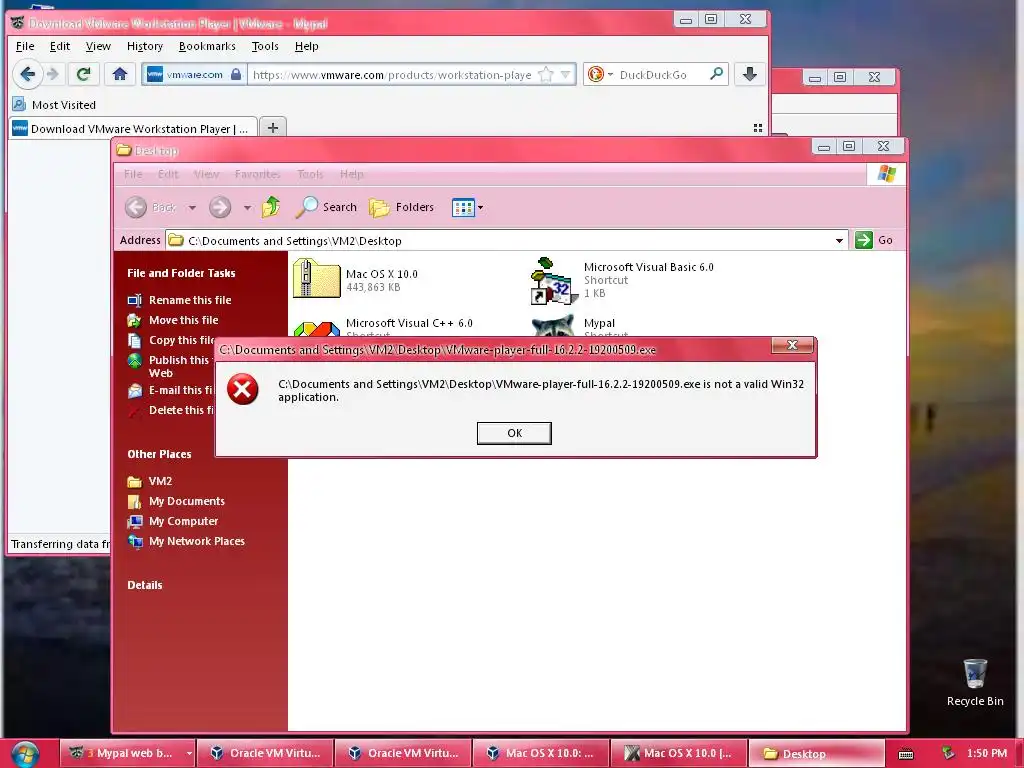Open the URL history dropdown arrow
Viewport: 1024px width, 768px height.
566,74
